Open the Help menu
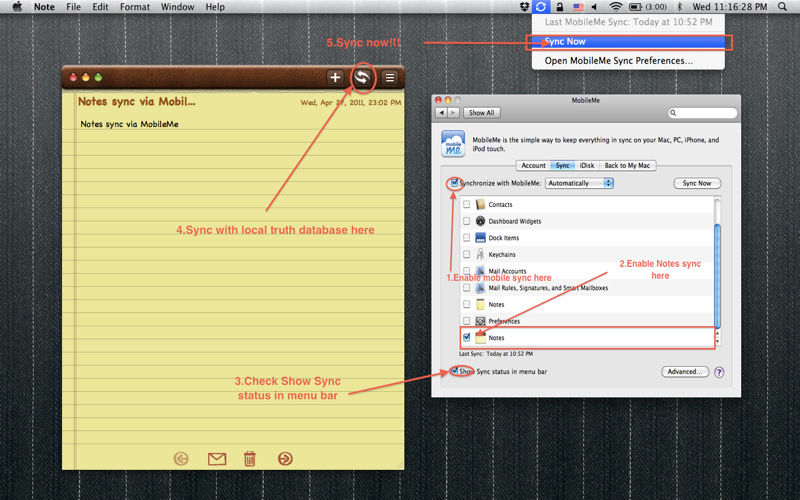 [215, 7]
